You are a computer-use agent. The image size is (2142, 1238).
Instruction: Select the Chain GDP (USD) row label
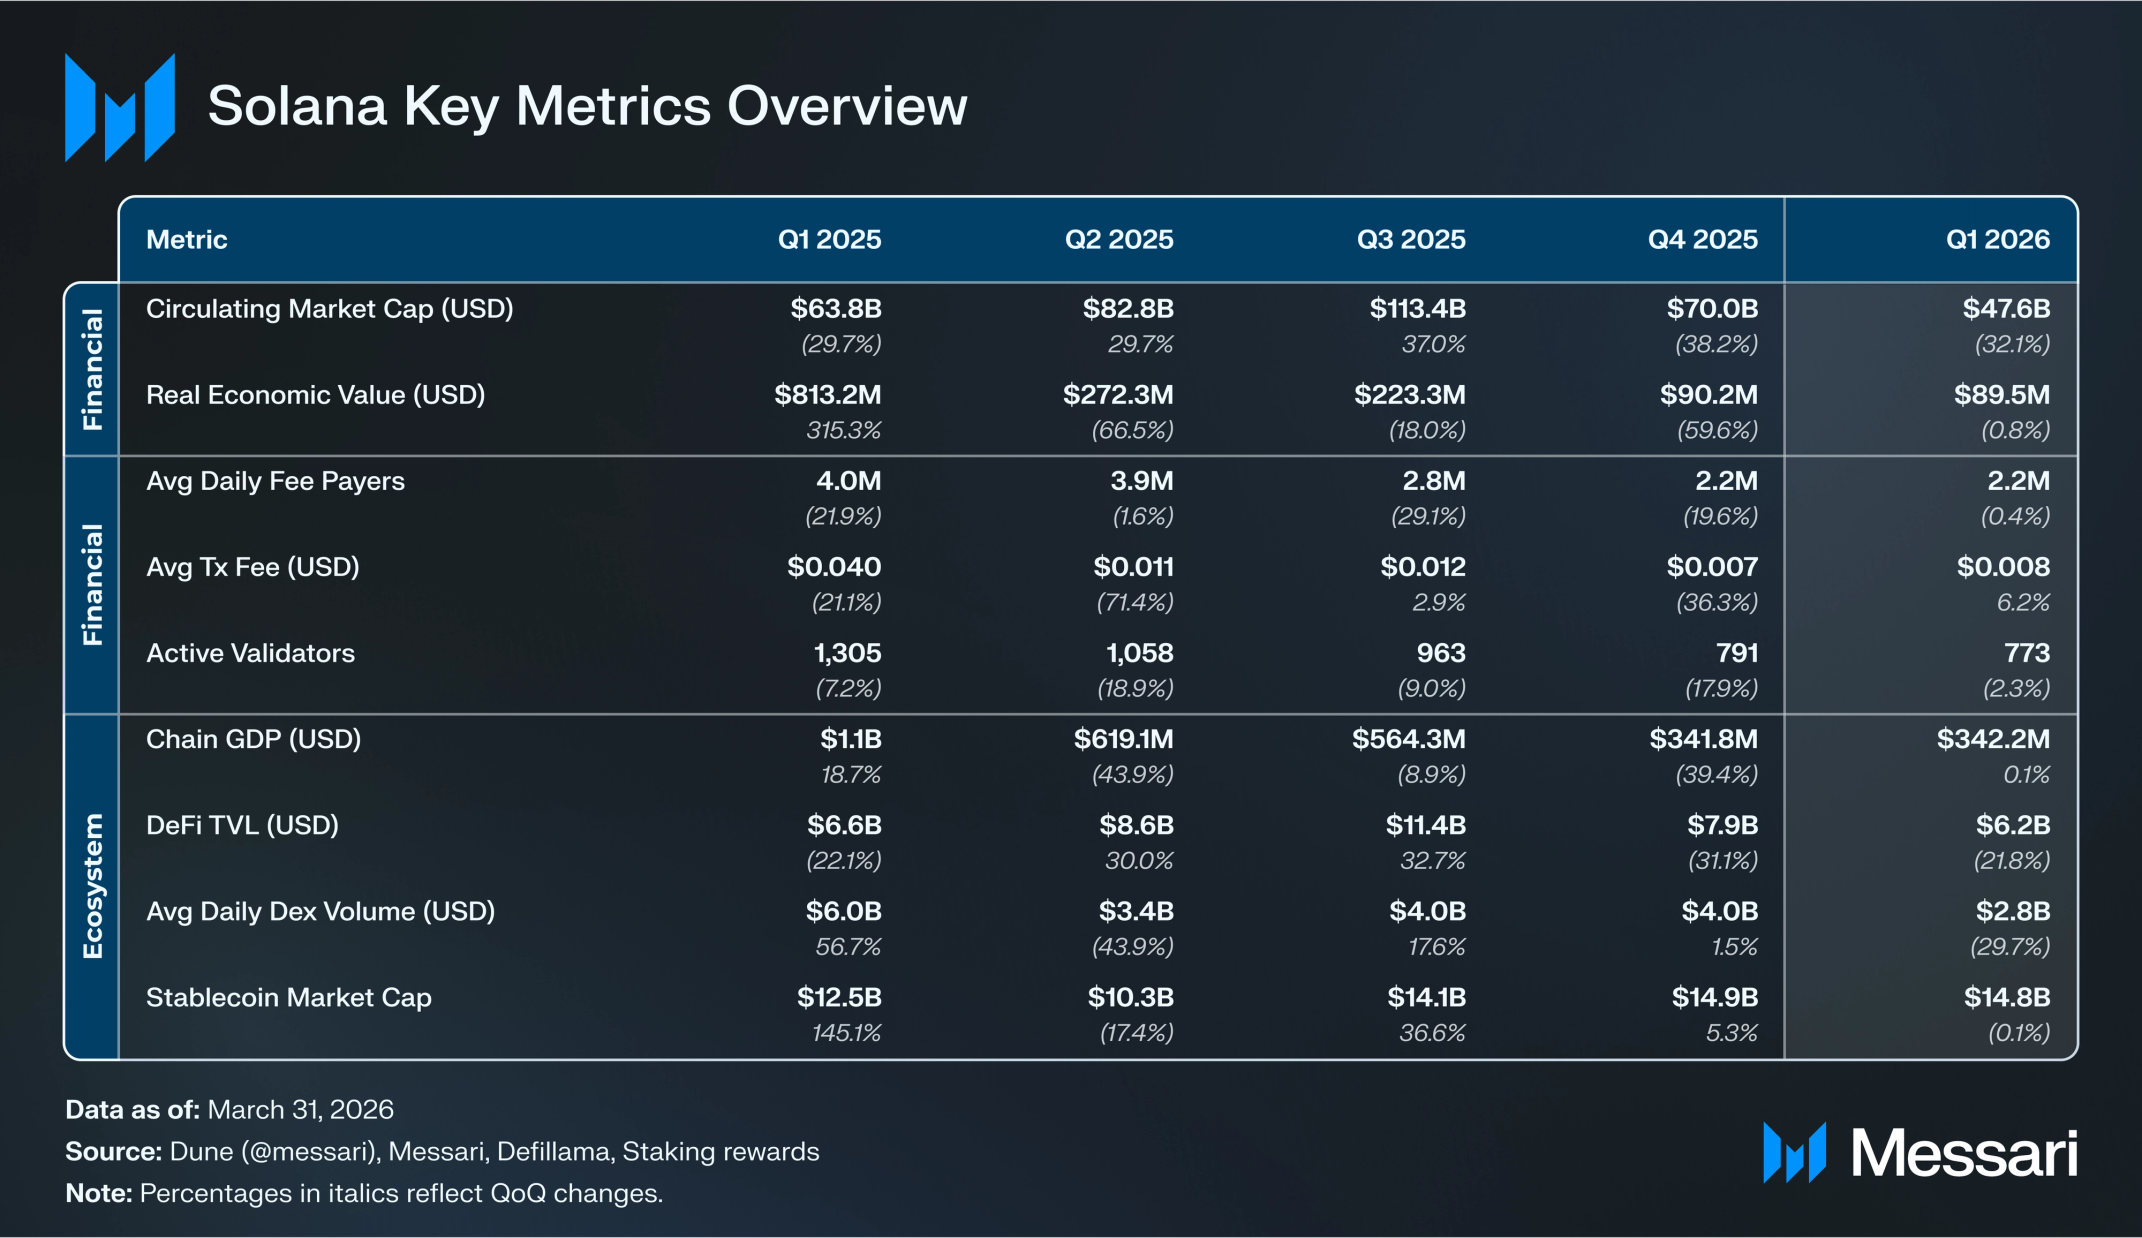point(254,739)
